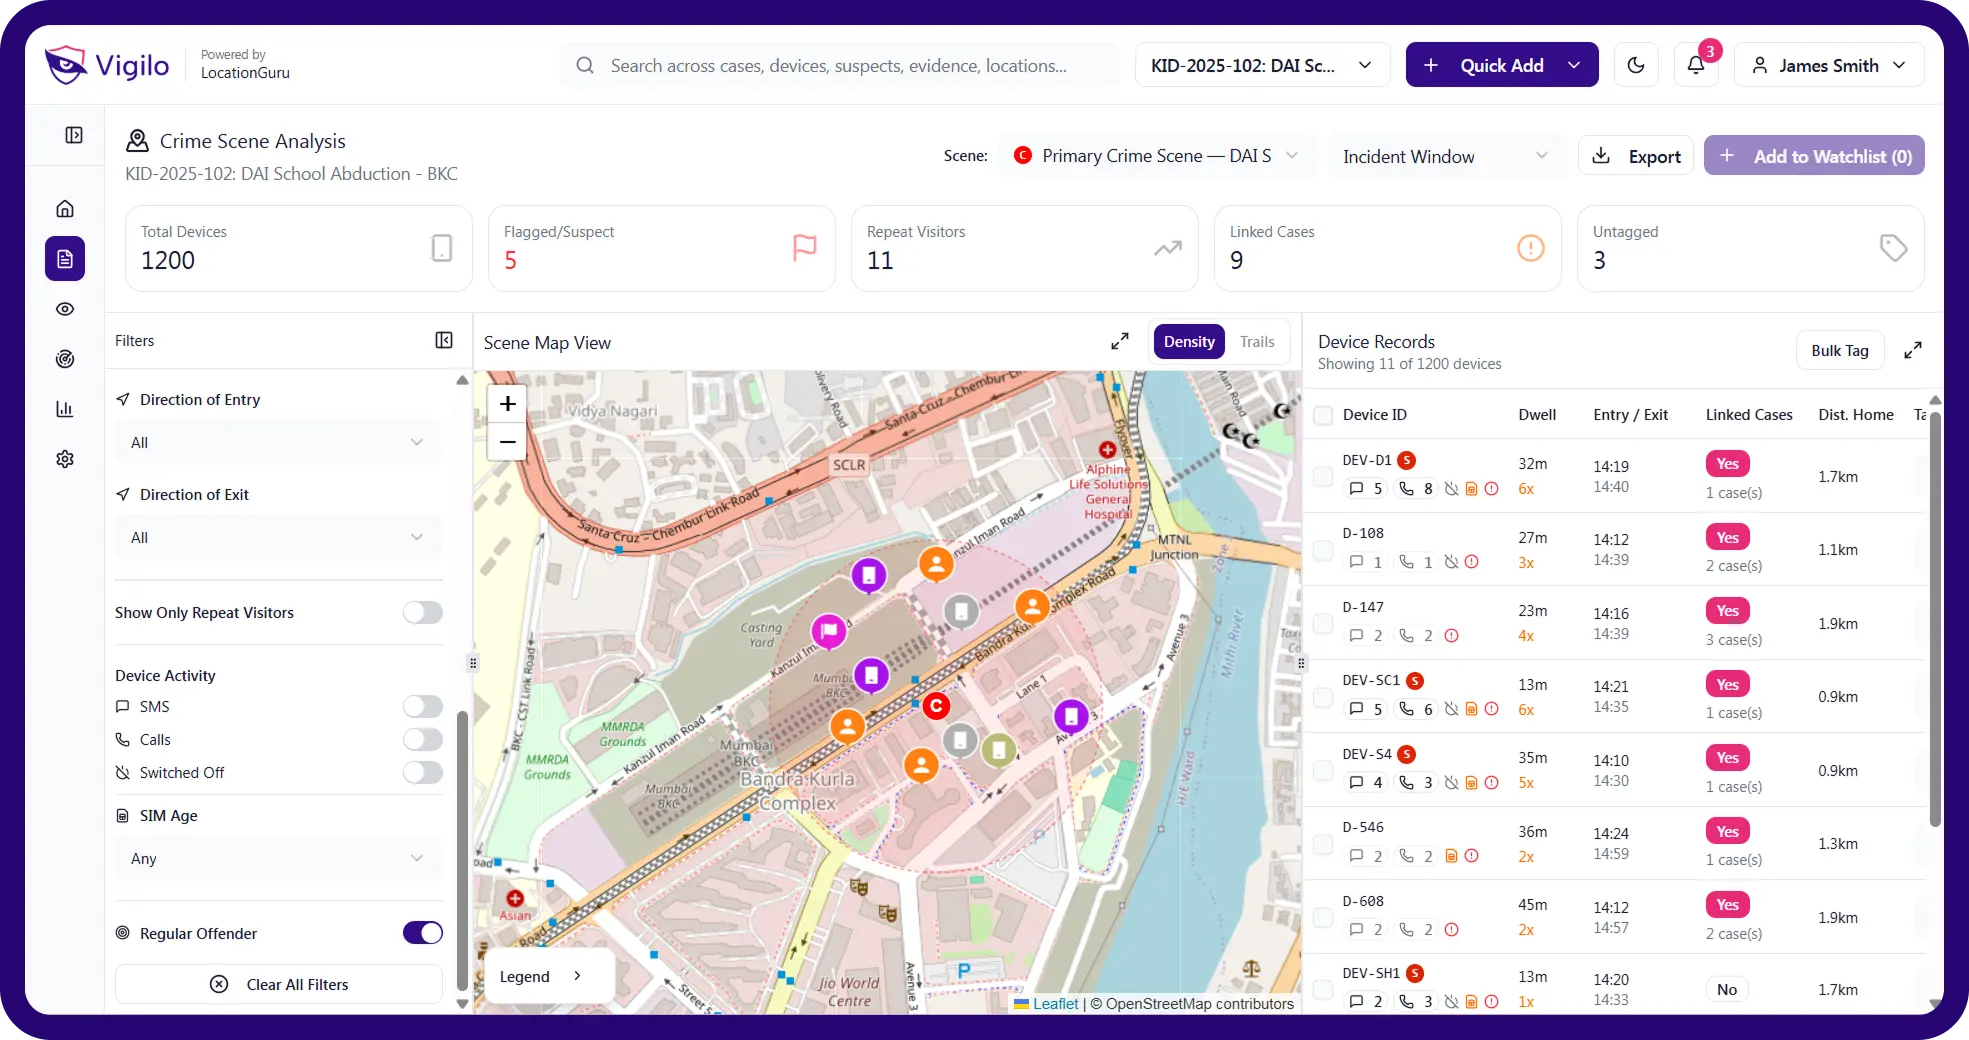Click the map zoom in button
1969x1040 pixels.
[x=508, y=404]
